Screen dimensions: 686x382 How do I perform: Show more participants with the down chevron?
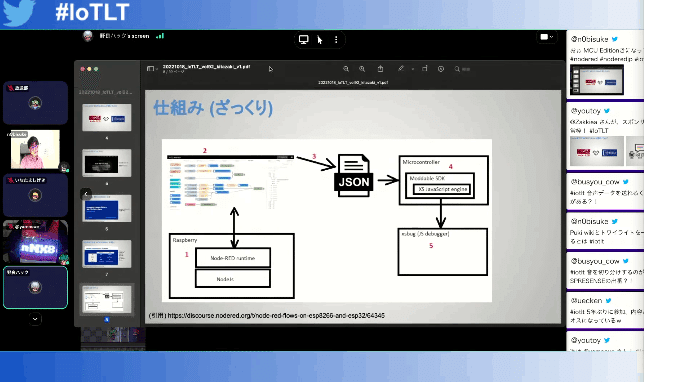click(x=35, y=319)
